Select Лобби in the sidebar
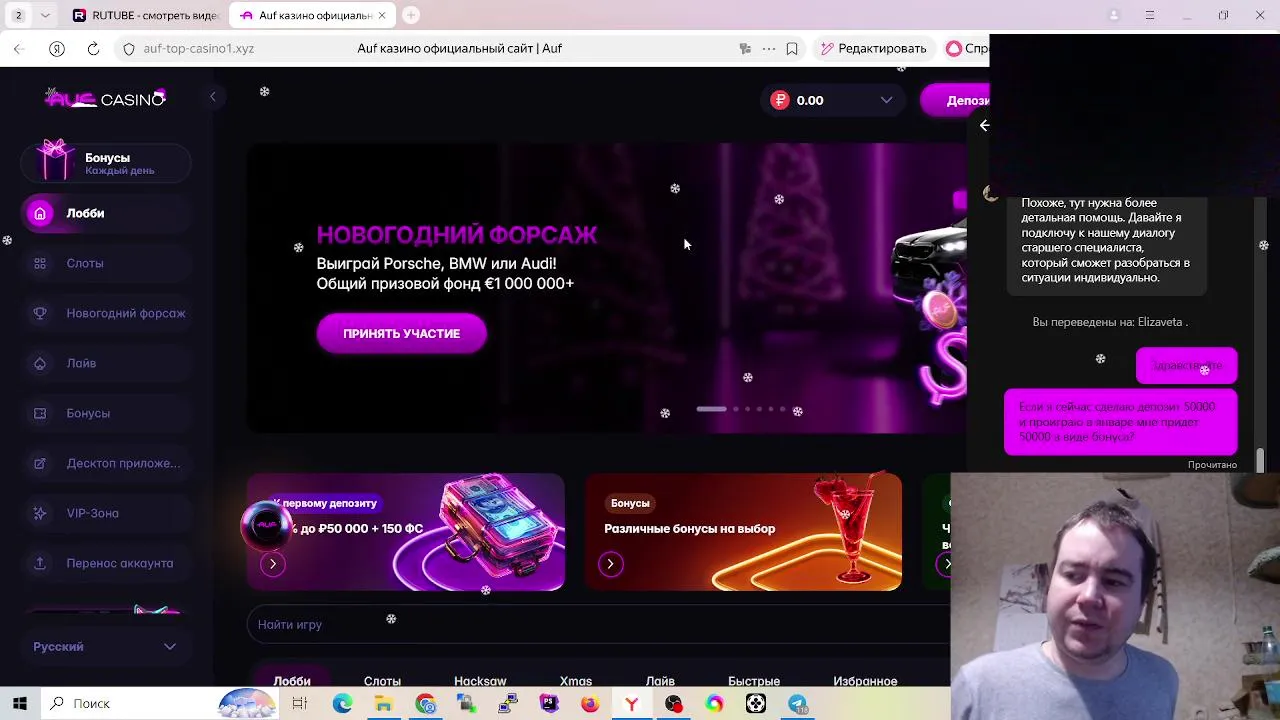 tap(106, 213)
